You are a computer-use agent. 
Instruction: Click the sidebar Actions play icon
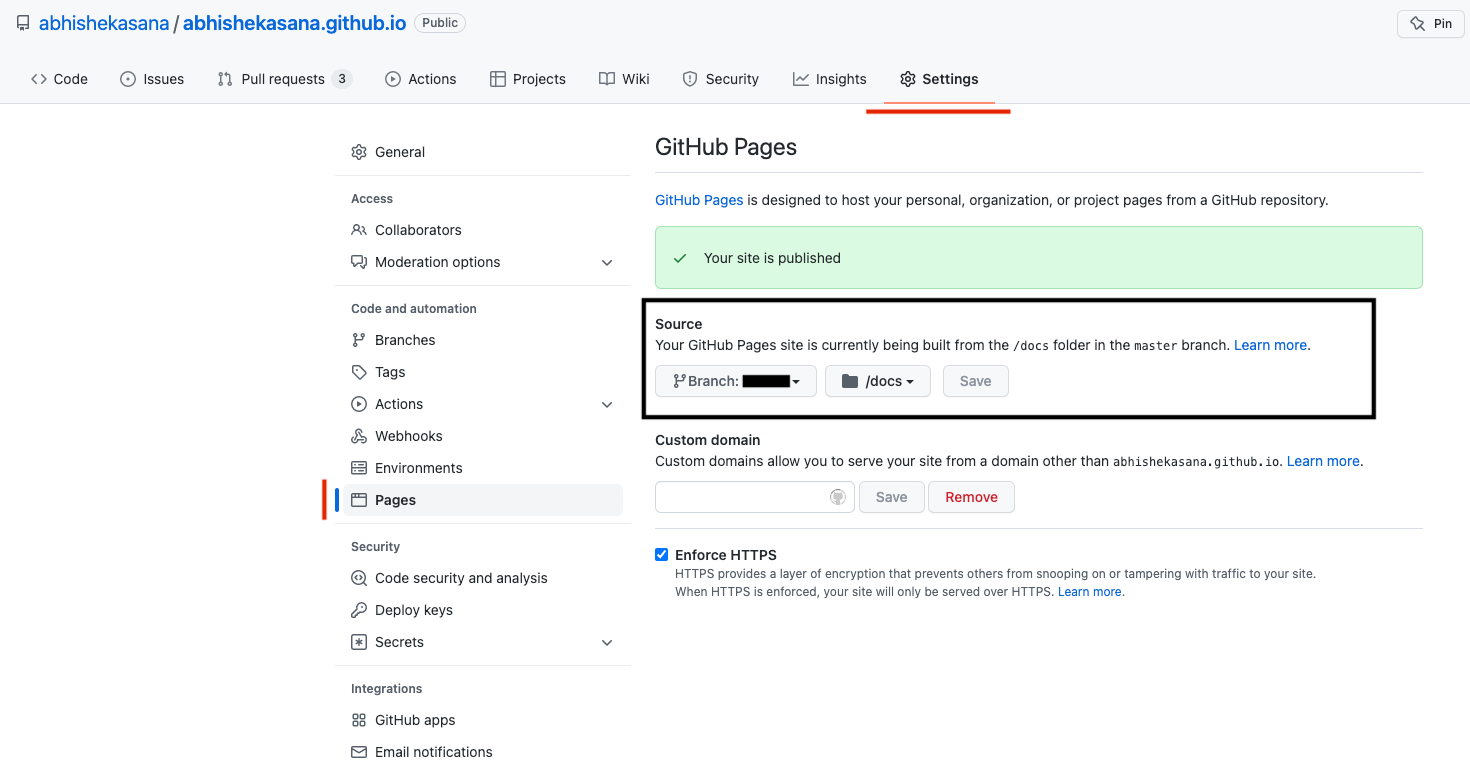pos(359,404)
